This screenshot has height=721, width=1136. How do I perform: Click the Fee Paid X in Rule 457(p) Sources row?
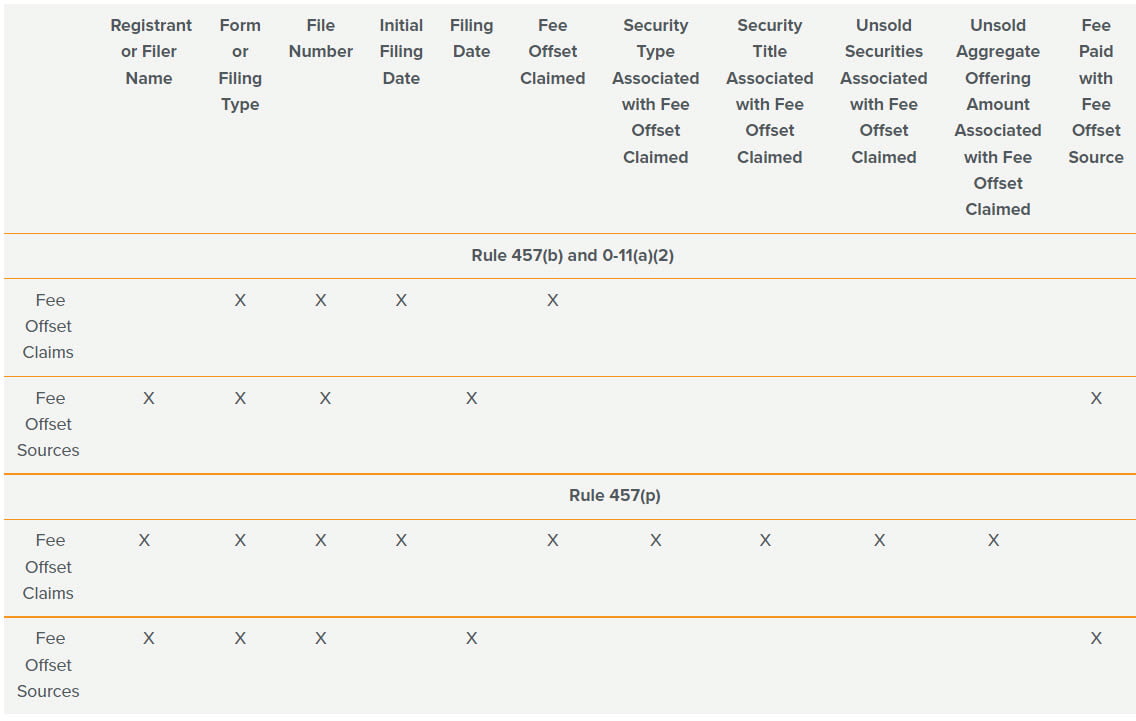coord(1095,638)
